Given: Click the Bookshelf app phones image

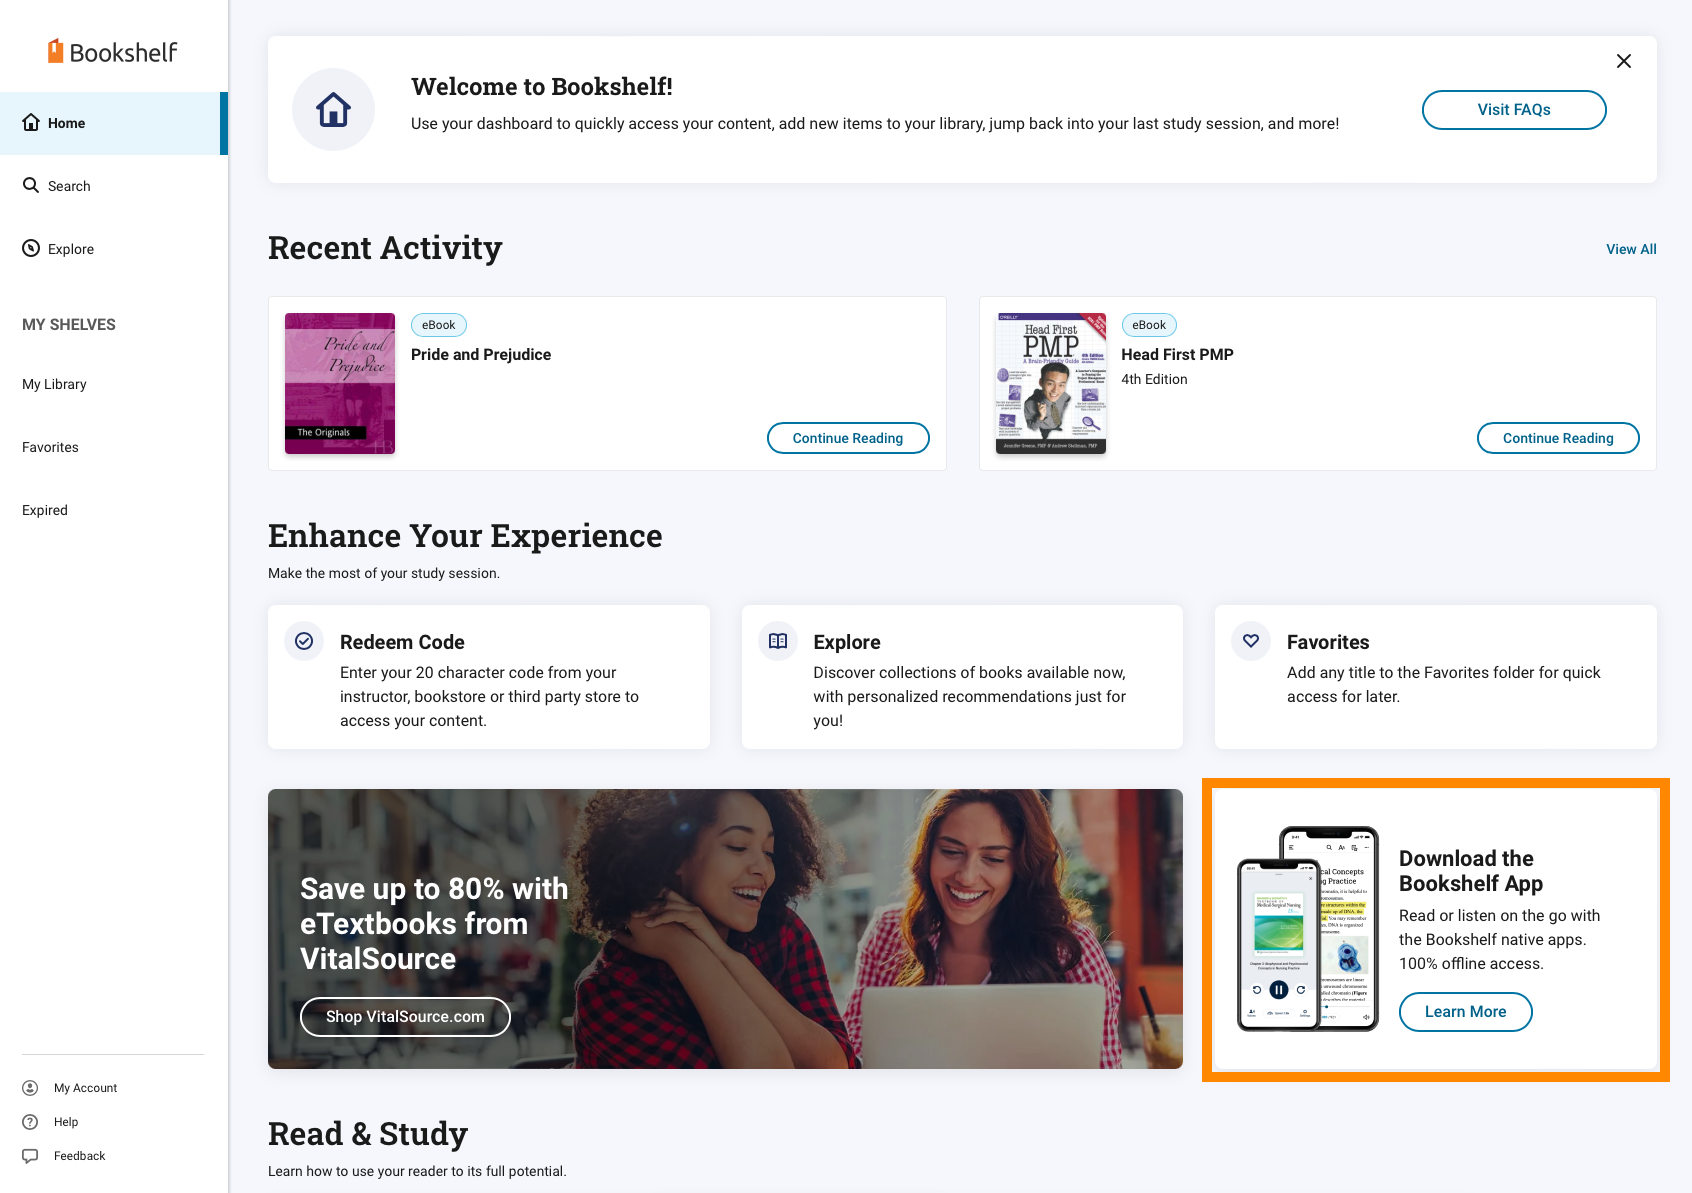Looking at the screenshot, I should pyautogui.click(x=1308, y=929).
